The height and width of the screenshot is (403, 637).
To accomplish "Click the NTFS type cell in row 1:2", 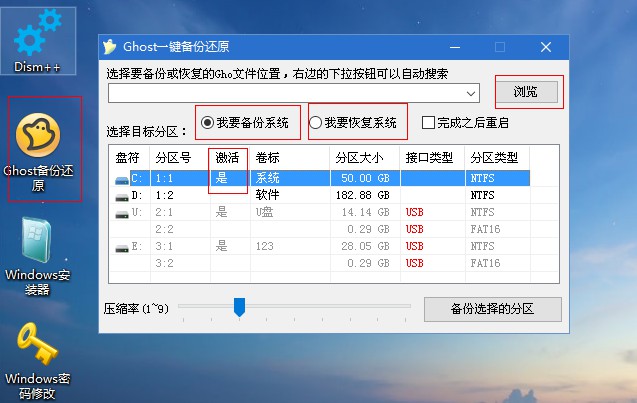I will (482, 195).
